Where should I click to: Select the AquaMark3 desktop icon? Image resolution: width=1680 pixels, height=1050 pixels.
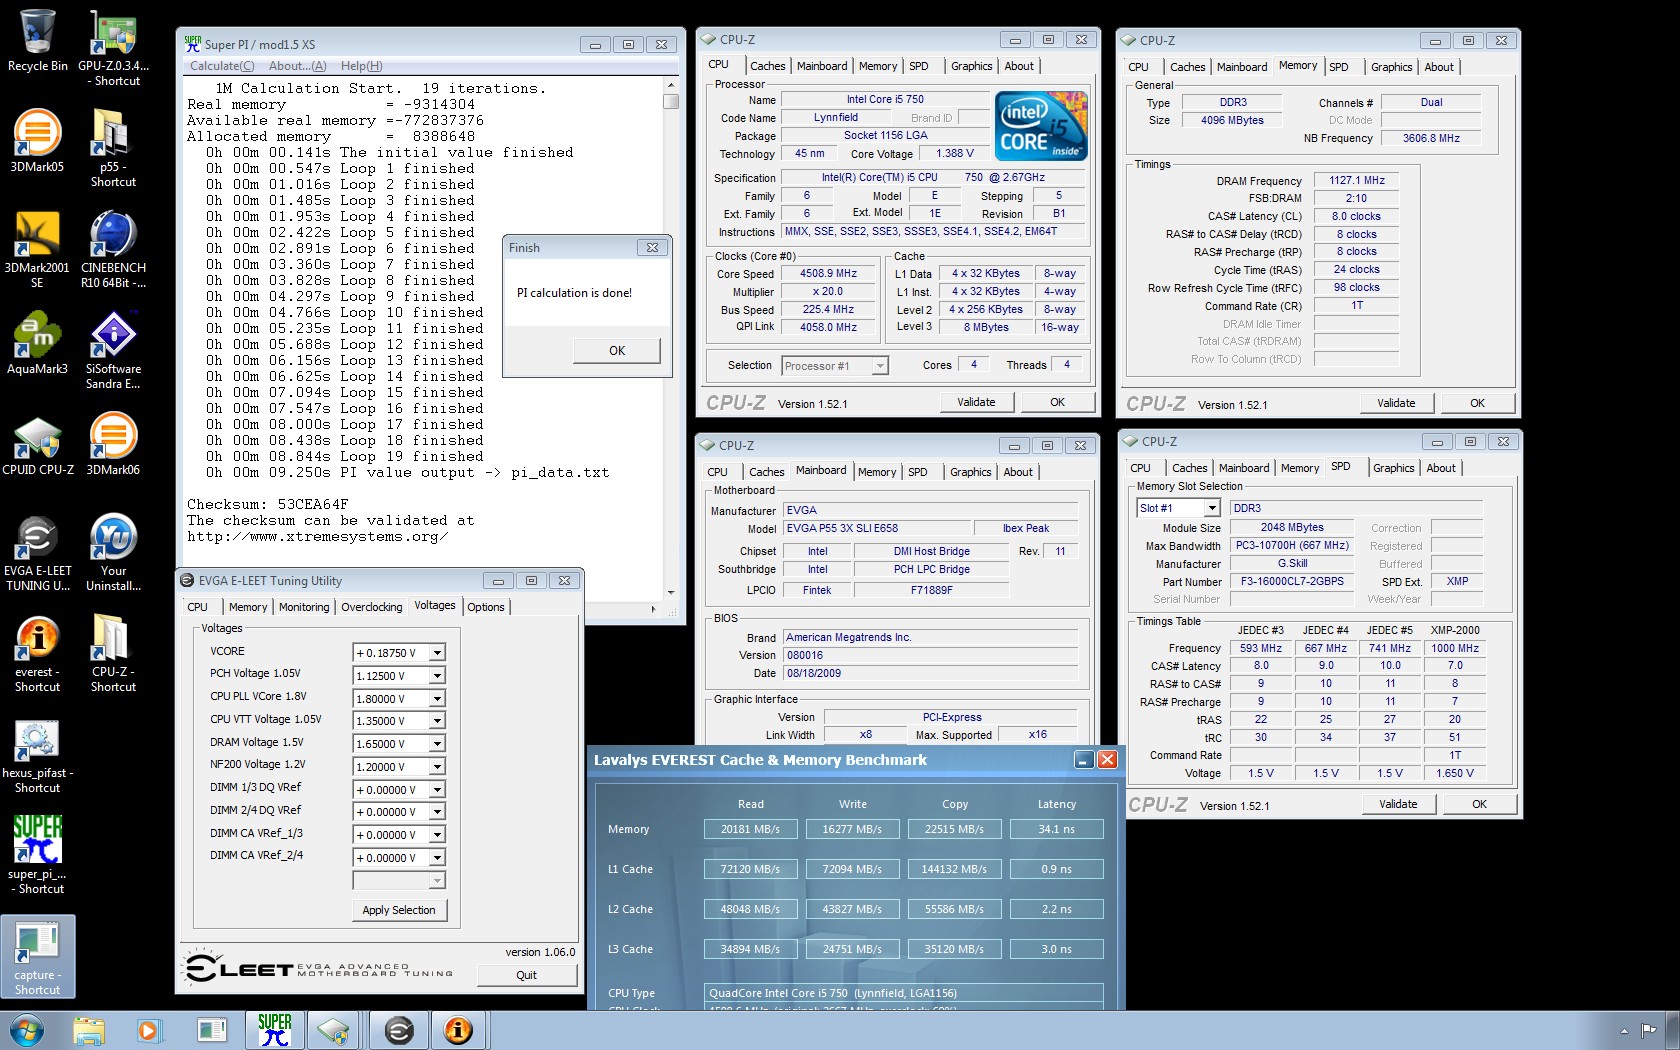tap(37, 343)
